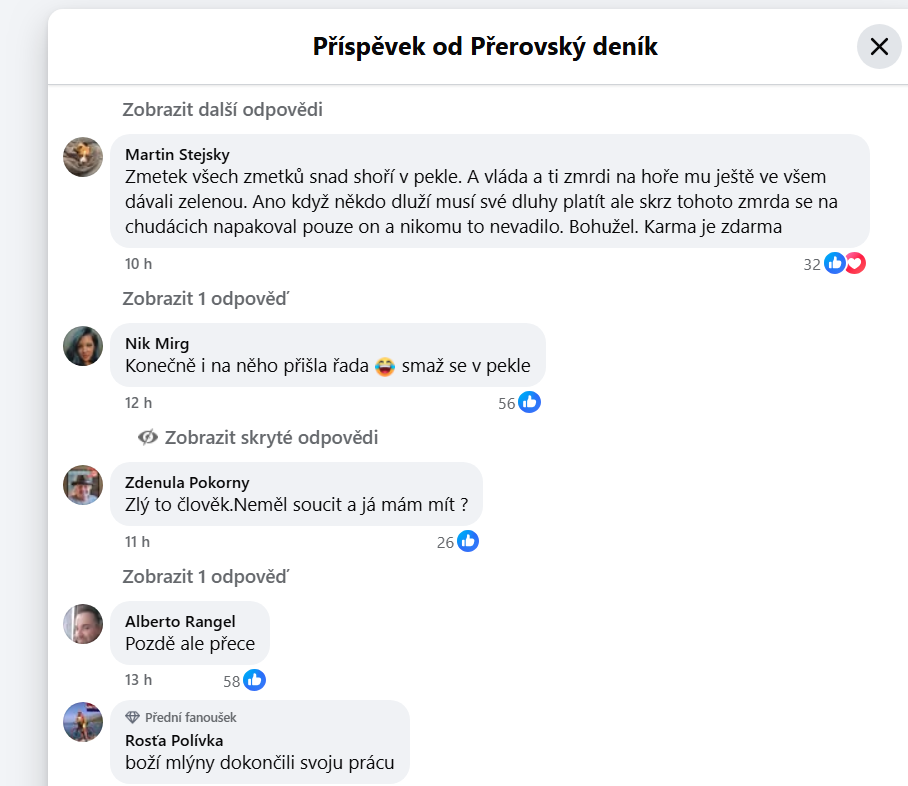Click the '10 h' timestamp on Martin's comment

(x=138, y=264)
